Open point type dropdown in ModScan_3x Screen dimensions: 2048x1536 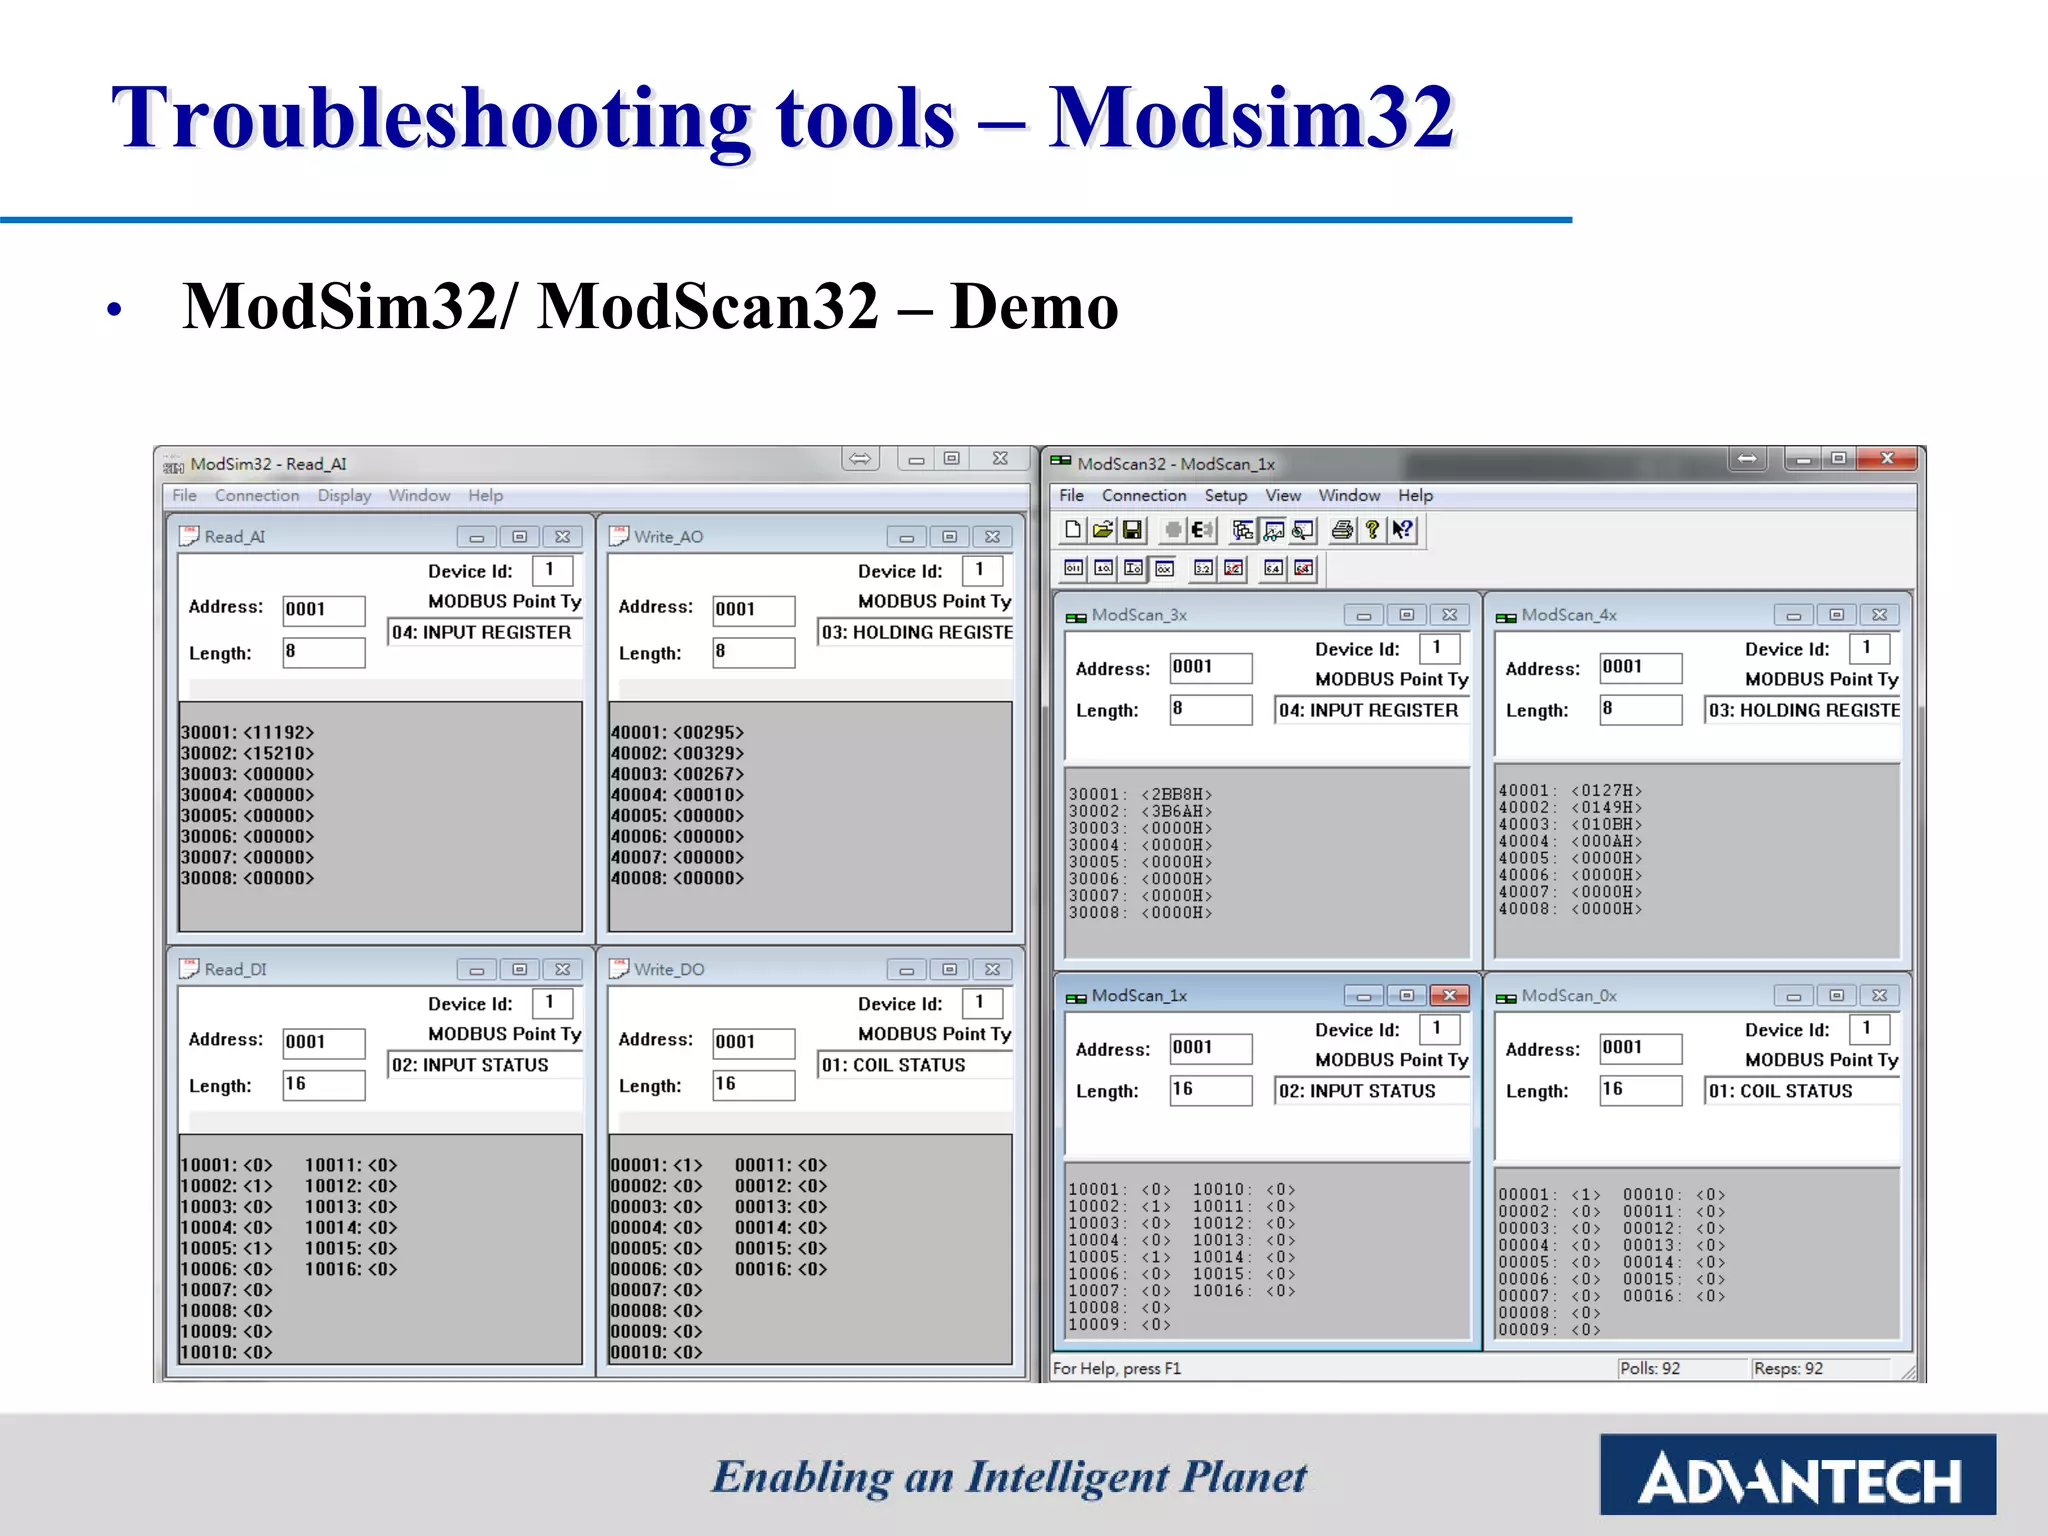coord(1372,710)
